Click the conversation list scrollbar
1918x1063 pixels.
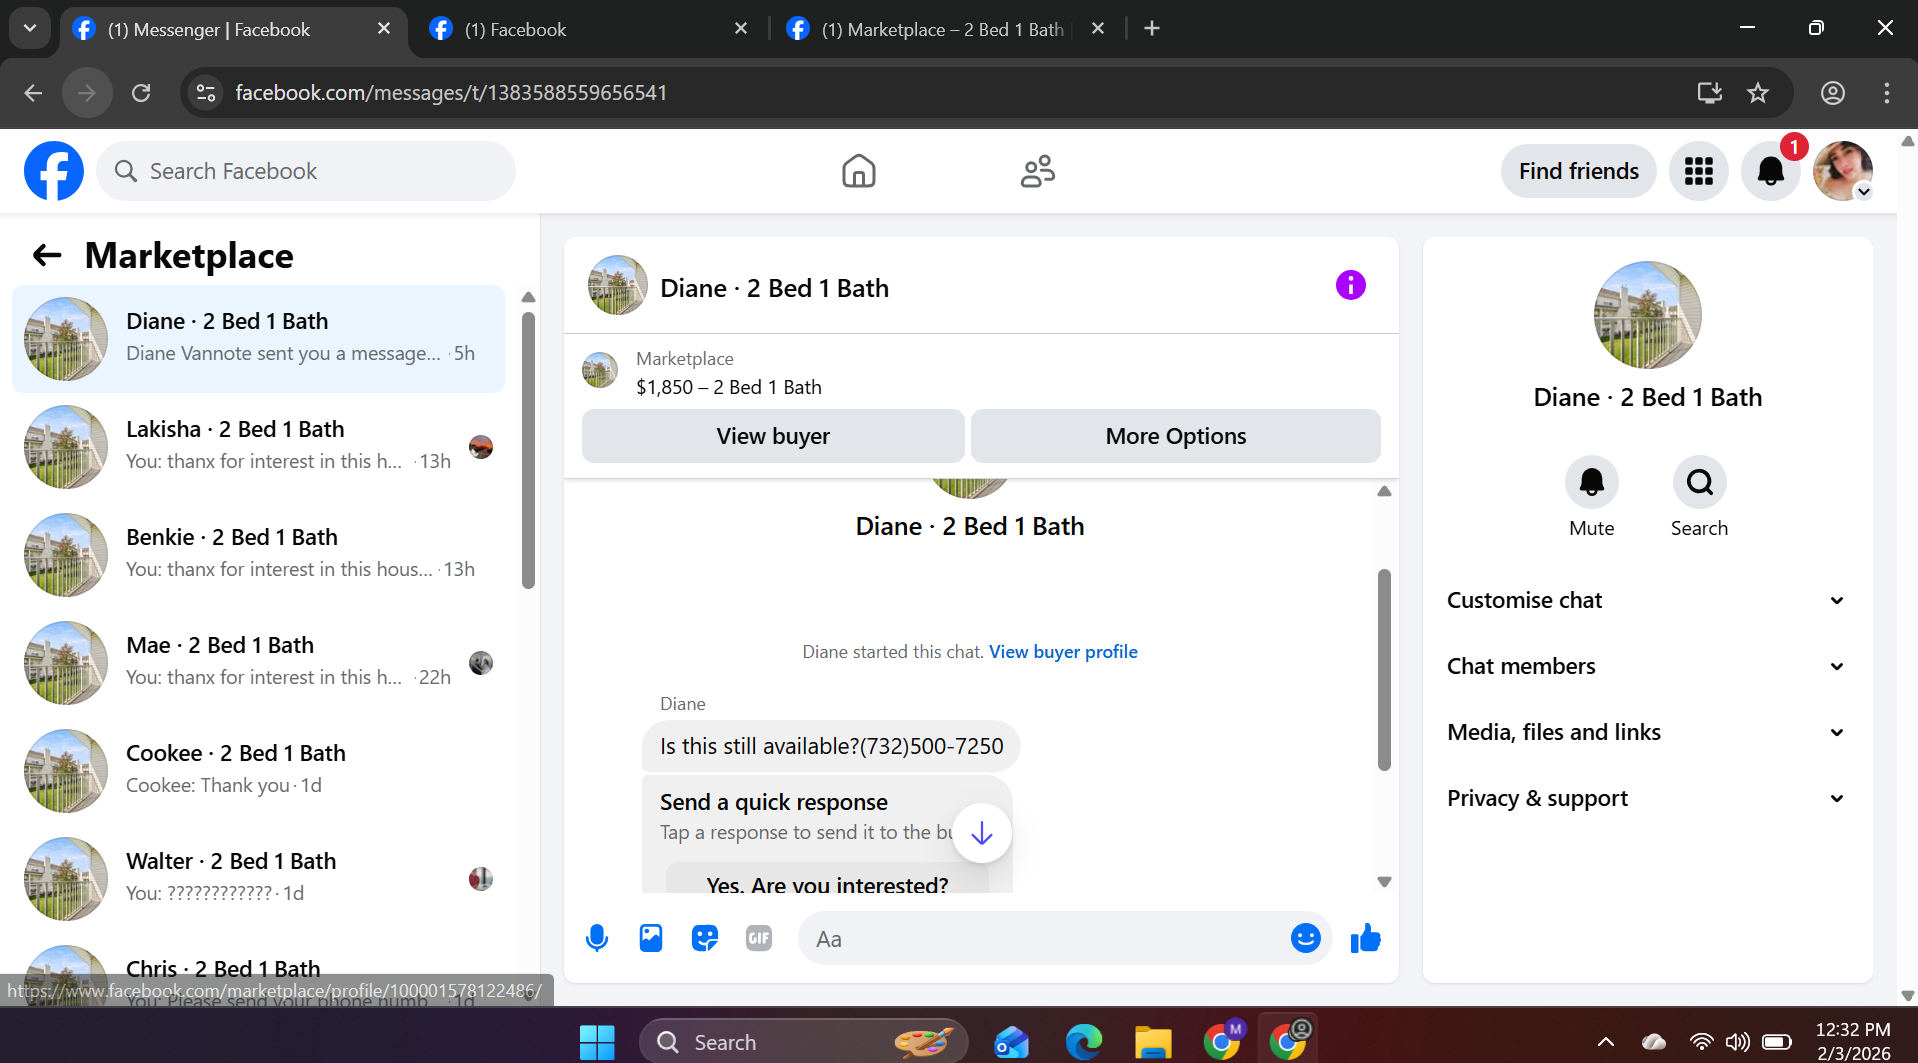[x=528, y=450]
